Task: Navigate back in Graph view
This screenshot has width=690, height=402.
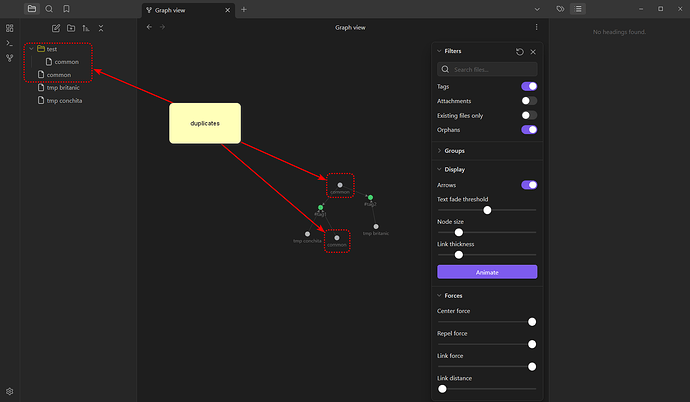Action: pyautogui.click(x=149, y=27)
